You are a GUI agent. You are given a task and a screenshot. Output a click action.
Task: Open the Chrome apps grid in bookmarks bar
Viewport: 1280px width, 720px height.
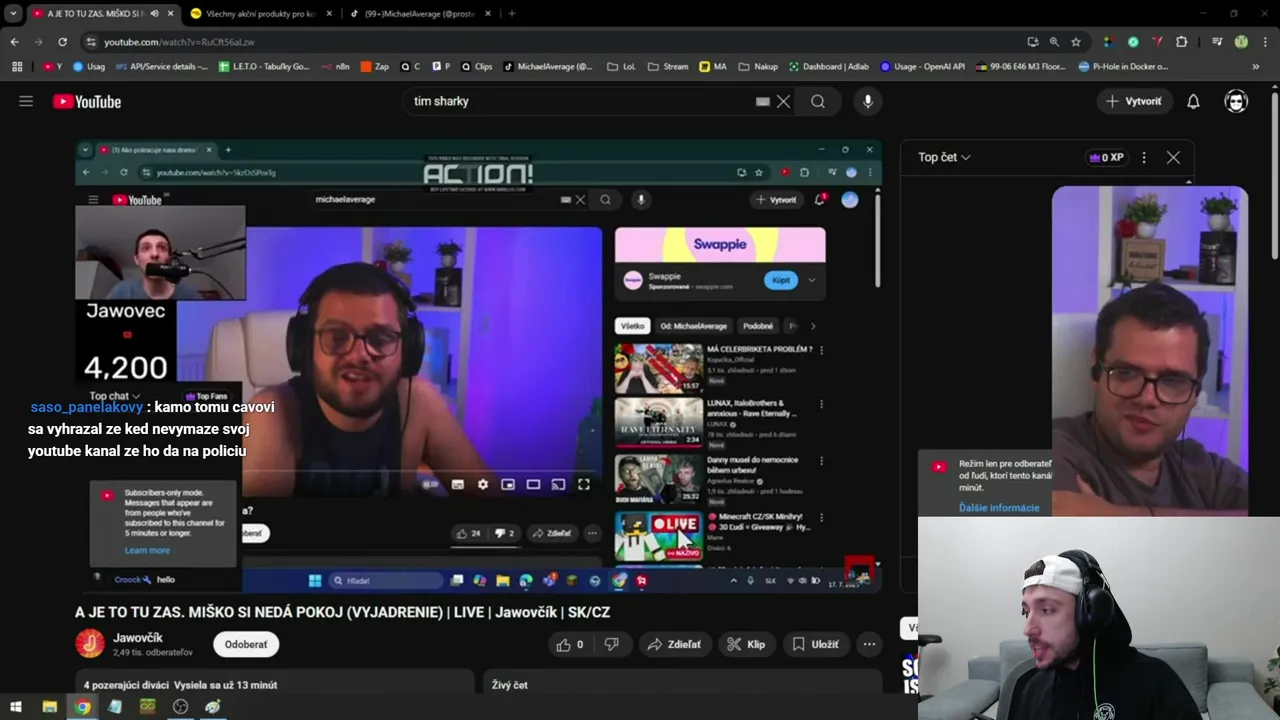click(x=17, y=66)
